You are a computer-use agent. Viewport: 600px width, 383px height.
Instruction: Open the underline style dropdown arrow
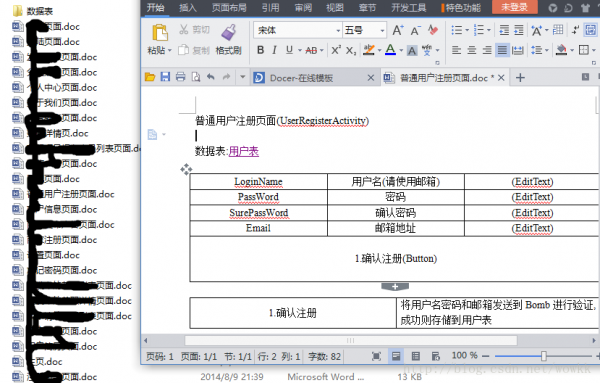[x=300, y=51]
